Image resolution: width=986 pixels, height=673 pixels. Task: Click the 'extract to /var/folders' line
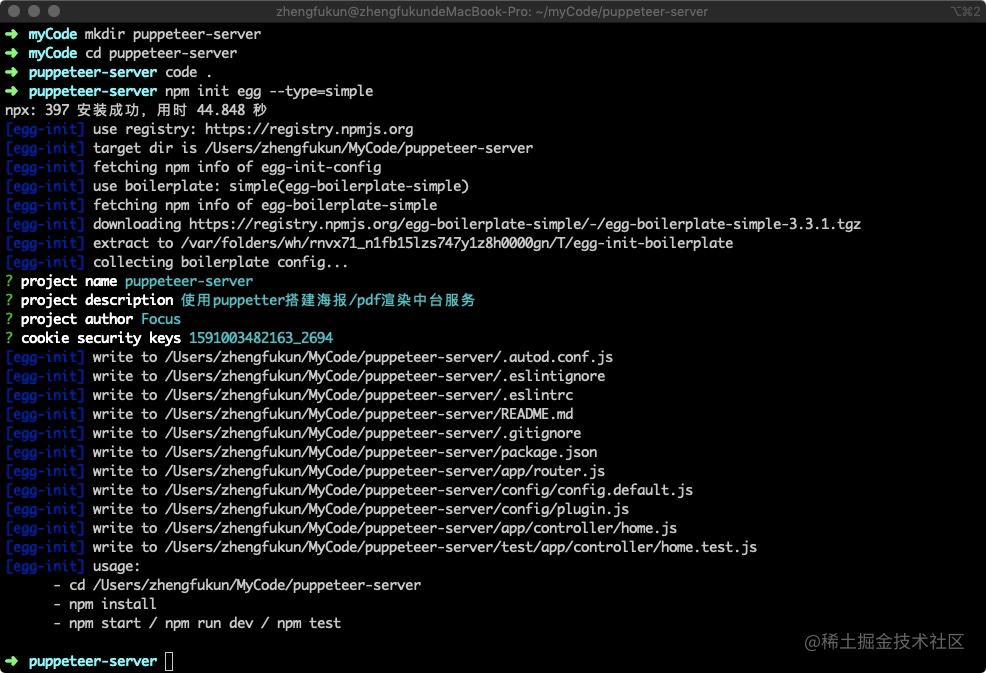(x=369, y=243)
